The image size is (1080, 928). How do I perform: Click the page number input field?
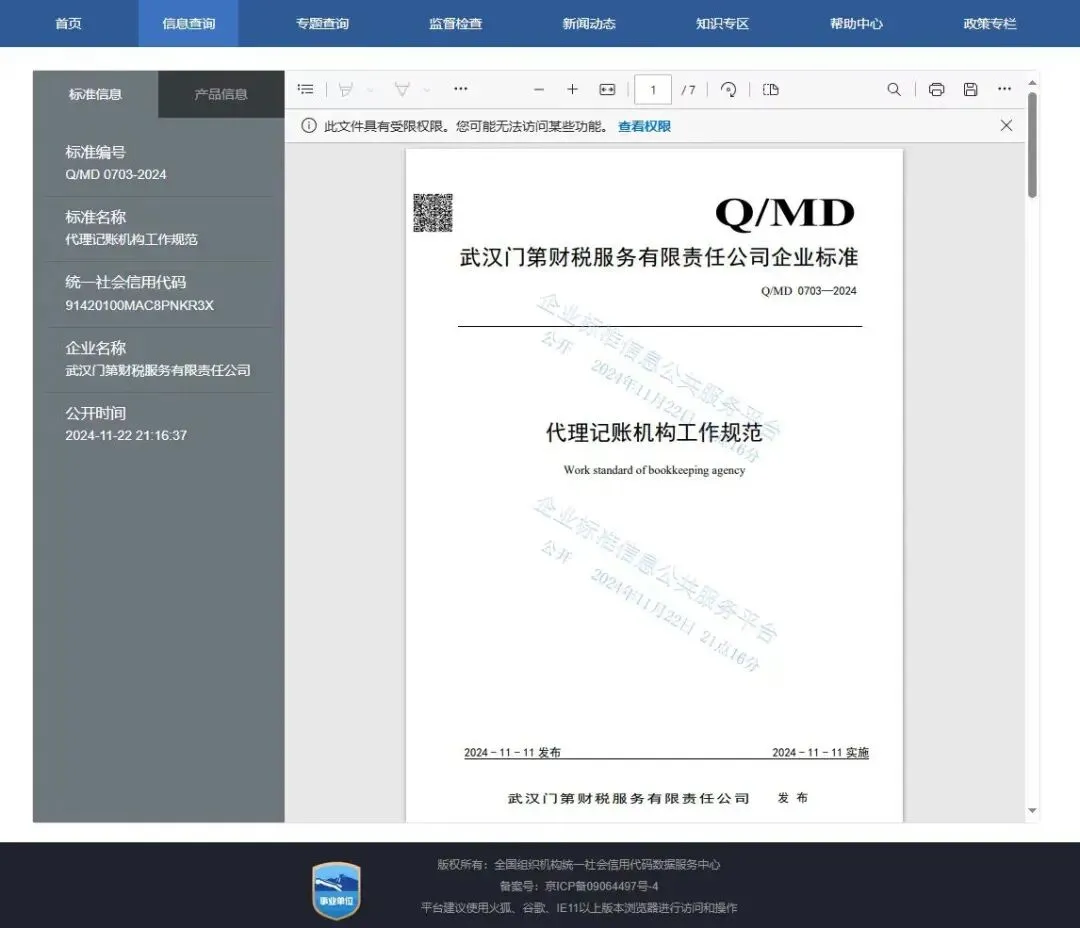[x=652, y=90]
